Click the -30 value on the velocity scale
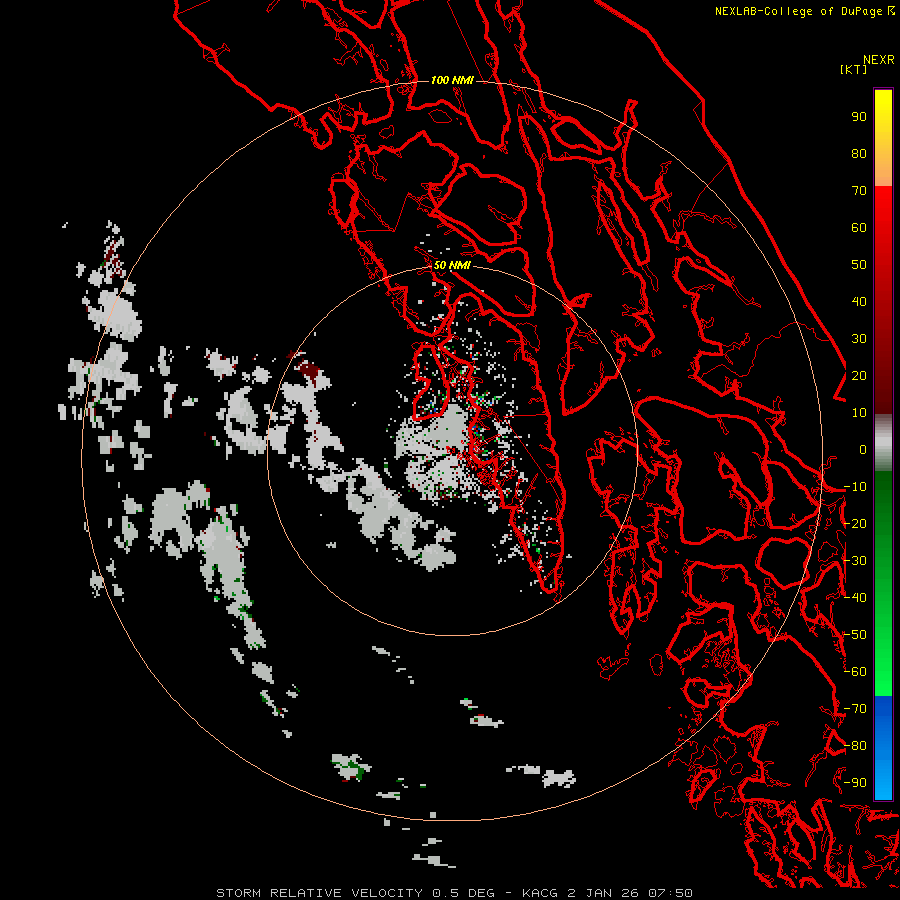 [855, 561]
